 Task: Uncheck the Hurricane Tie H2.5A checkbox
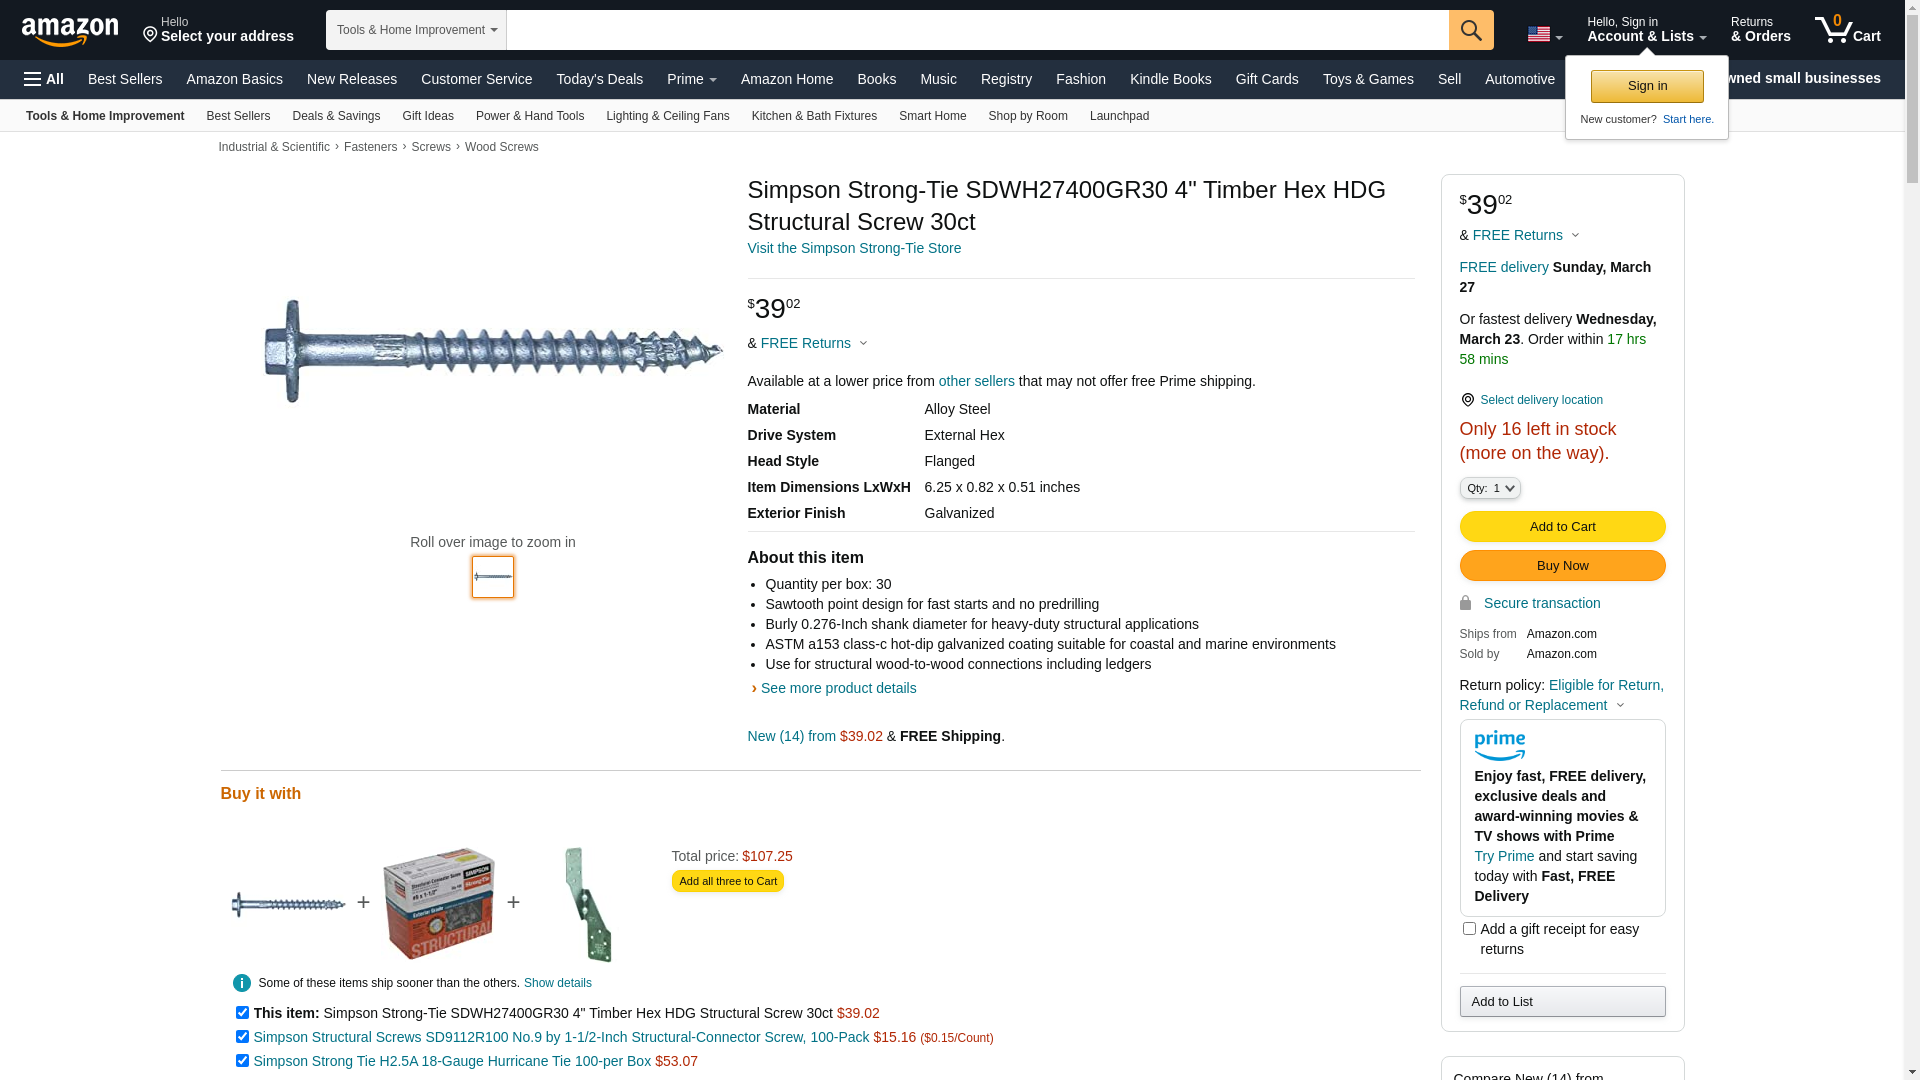242,1061
